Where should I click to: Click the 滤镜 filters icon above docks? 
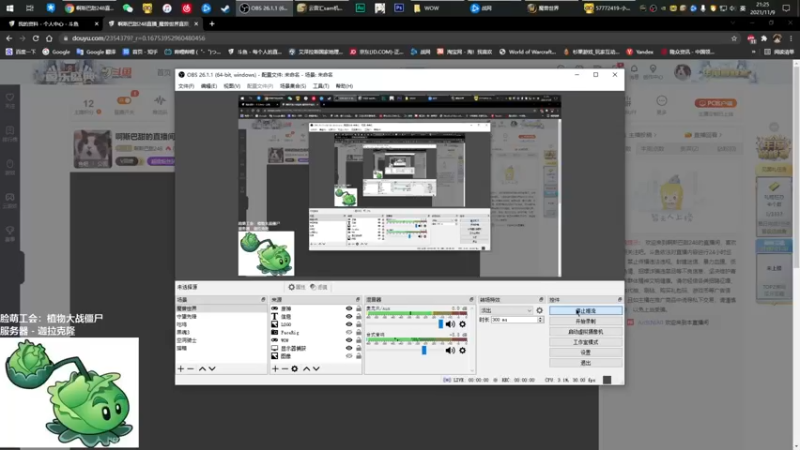[318, 287]
